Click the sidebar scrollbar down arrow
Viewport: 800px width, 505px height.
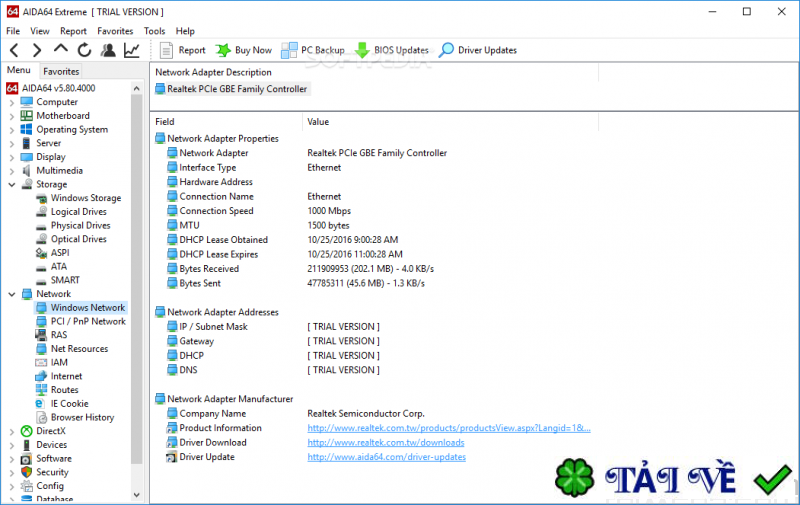(x=136, y=495)
